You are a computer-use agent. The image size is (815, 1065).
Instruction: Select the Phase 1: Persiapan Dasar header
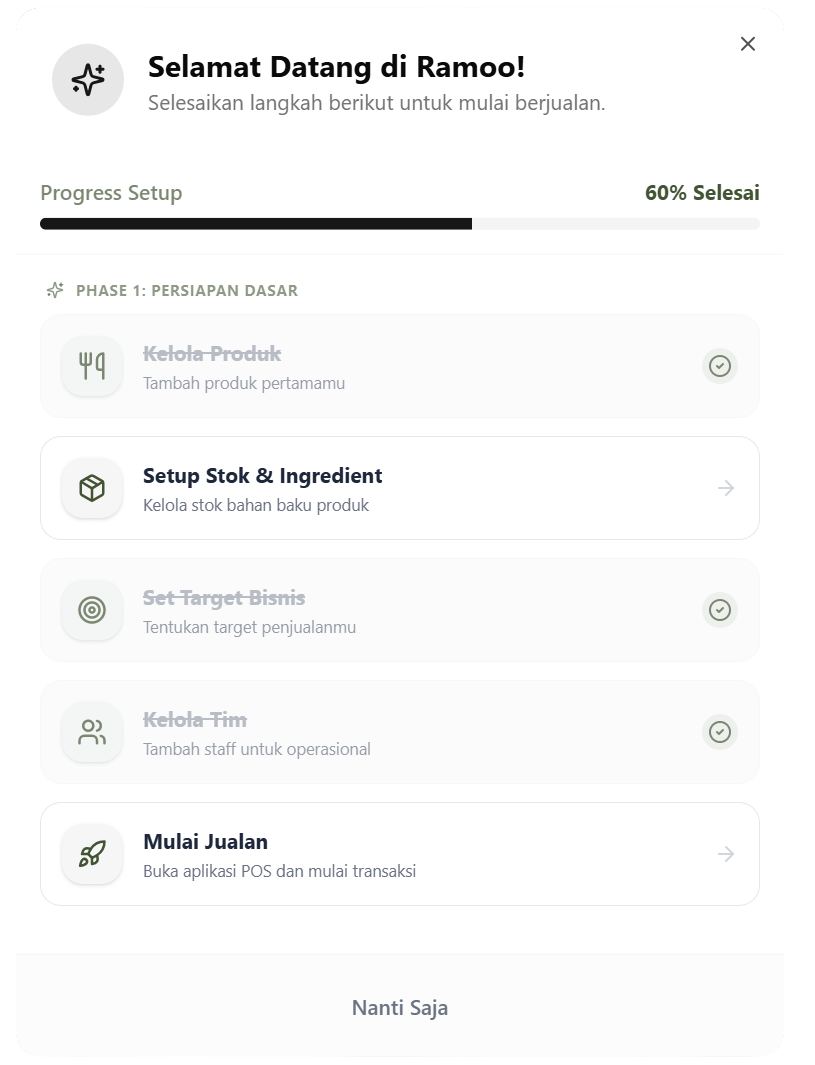point(186,291)
